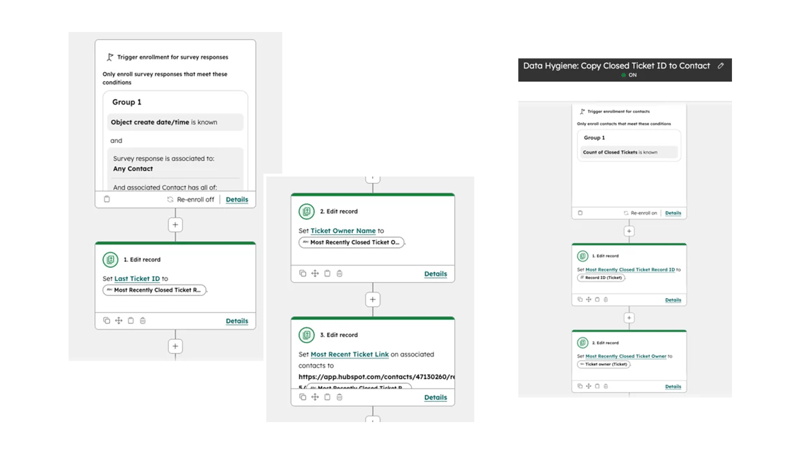Viewport: 800px width, 457px height.
Task: Click 'Any Contact' association text in Group 1
Action: [133, 169]
